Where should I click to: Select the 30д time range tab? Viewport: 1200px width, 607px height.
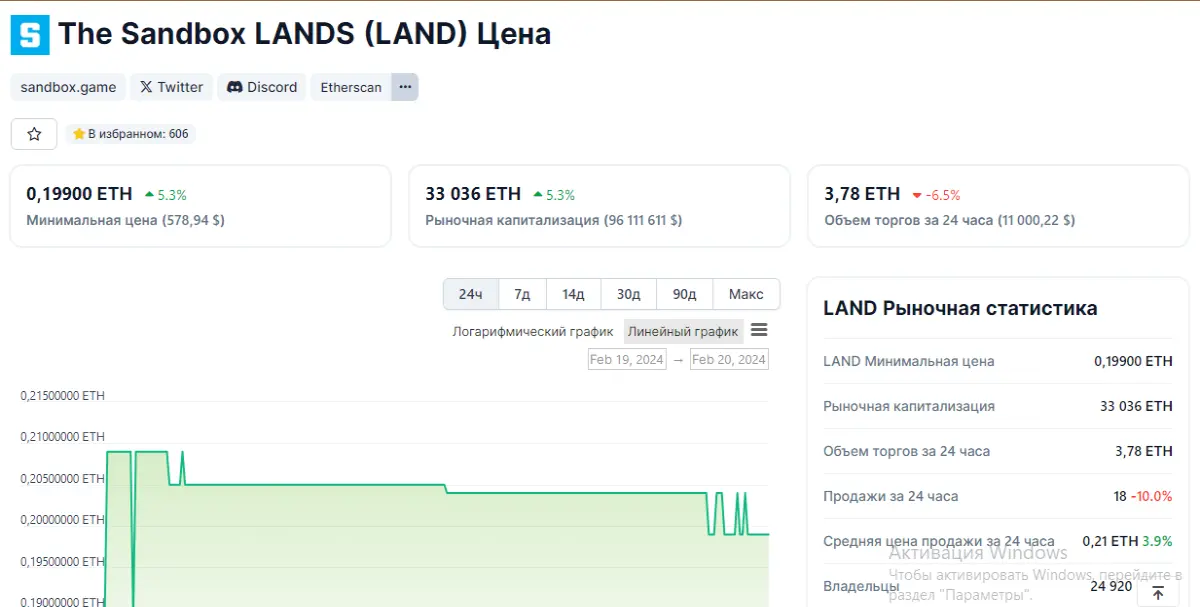click(628, 294)
